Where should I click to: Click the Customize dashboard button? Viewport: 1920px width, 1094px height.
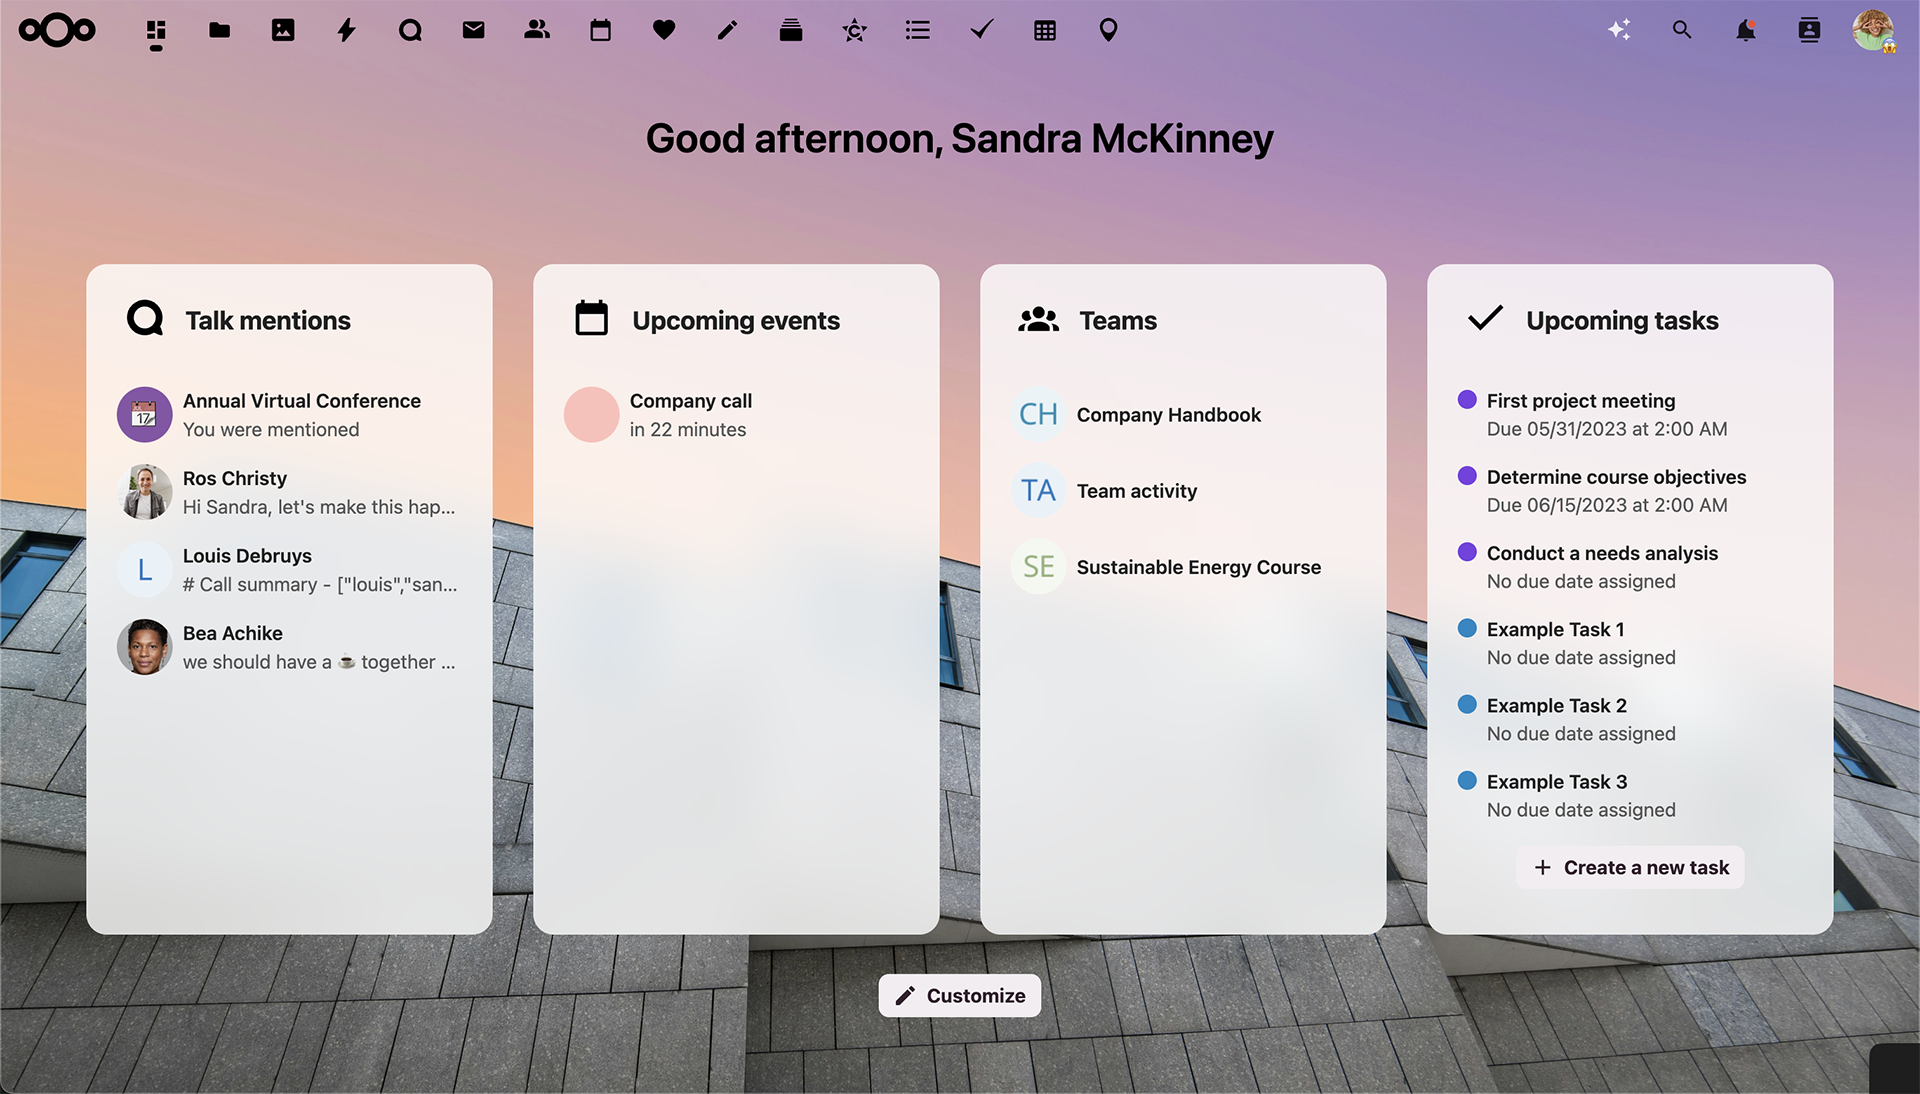click(960, 995)
